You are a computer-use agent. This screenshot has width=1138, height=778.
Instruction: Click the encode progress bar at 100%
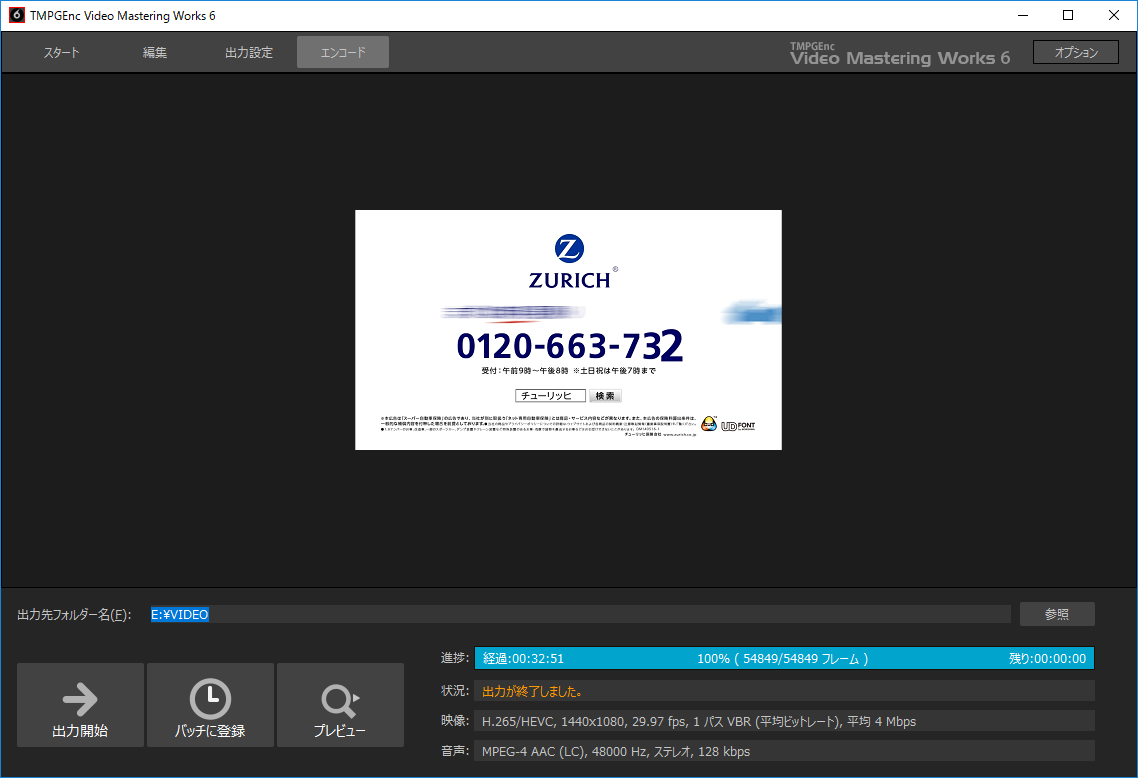[784, 658]
